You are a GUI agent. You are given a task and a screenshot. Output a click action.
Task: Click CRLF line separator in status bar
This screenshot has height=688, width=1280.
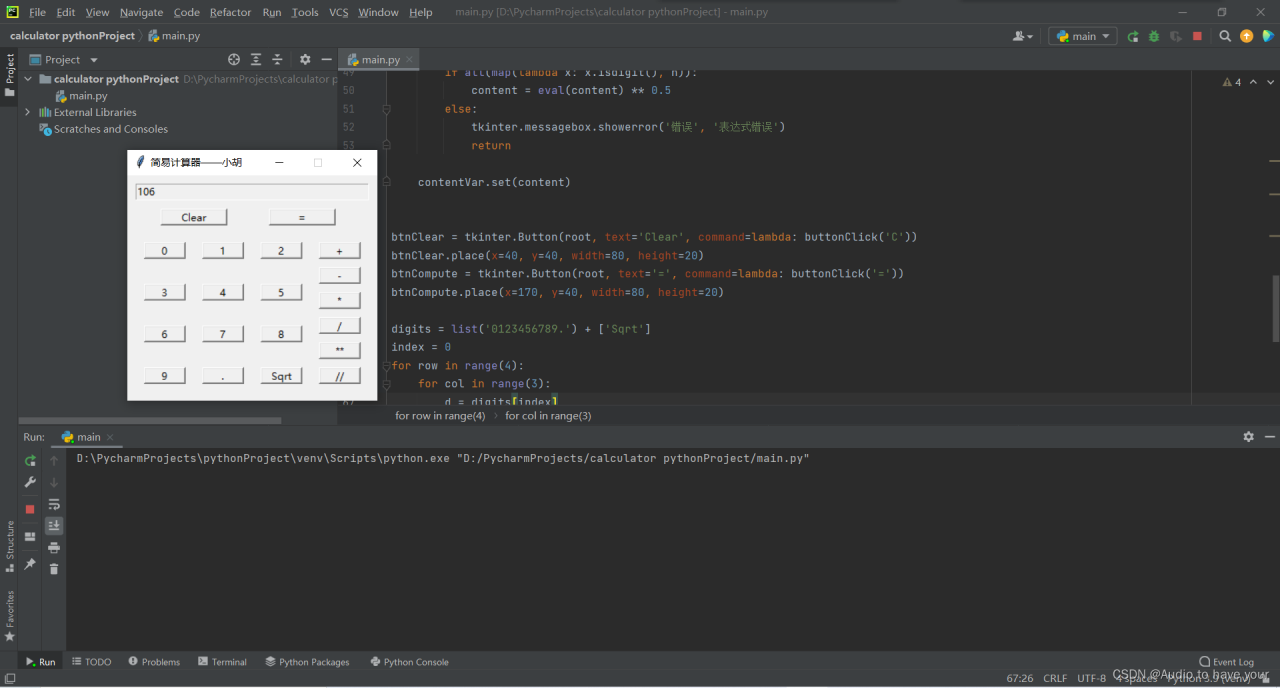pos(1055,678)
